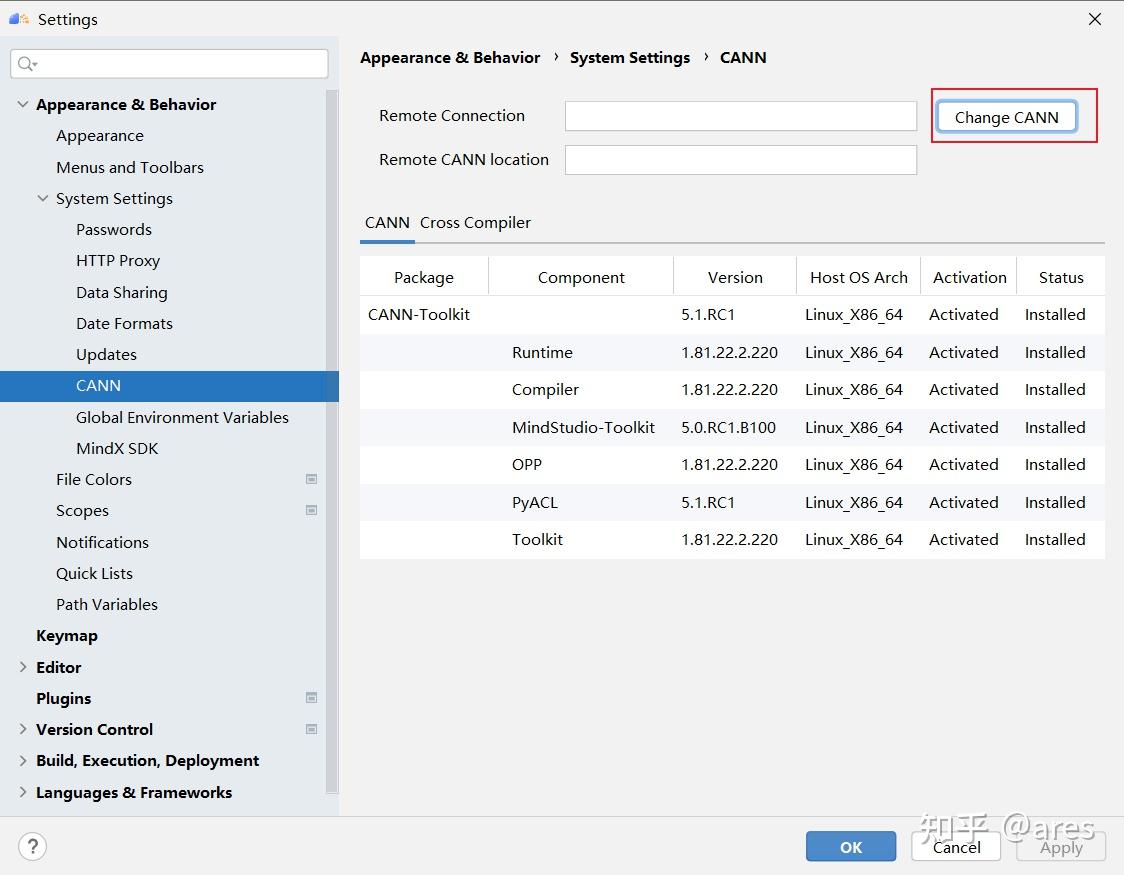
Task: Close the Settings dialog window
Action: [1095, 19]
